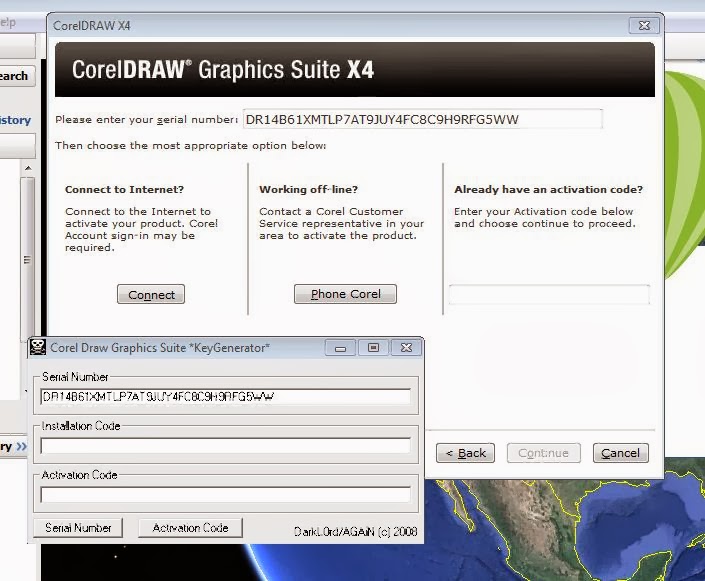This screenshot has height=581, width=705.
Task: Click the skull icon in the KeyGenerator title bar
Action: pos(37,347)
